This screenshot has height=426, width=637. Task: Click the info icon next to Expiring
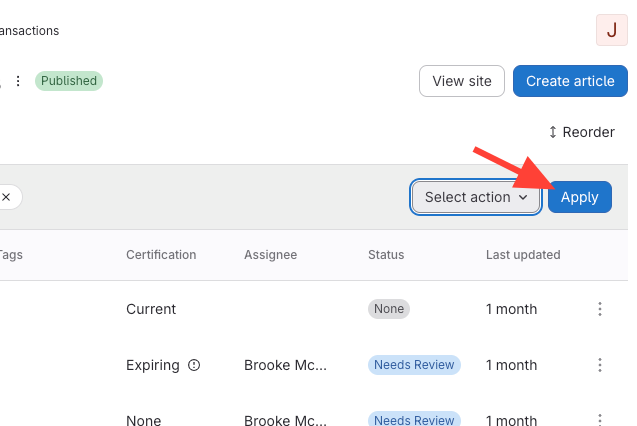(194, 365)
